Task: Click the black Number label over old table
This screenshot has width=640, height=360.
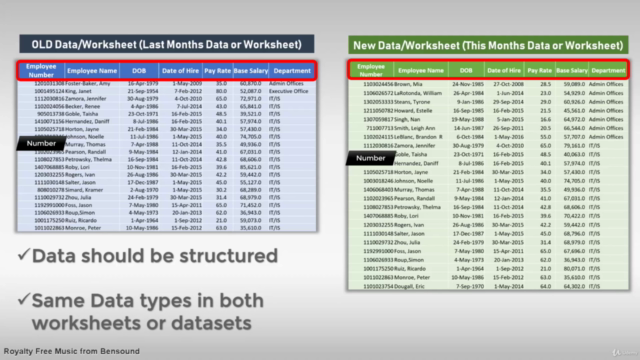Action: tap(41, 143)
